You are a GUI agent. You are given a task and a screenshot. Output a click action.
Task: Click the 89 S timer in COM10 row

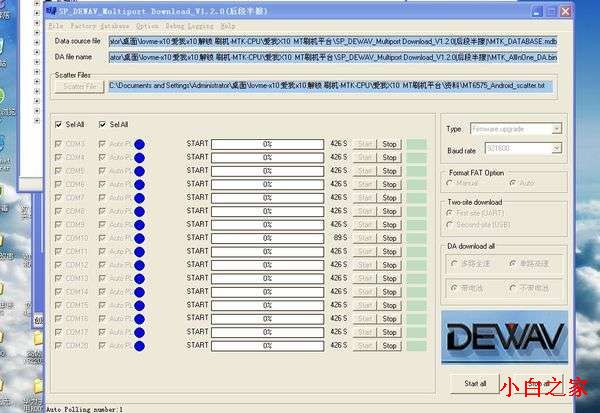pyautogui.click(x=340, y=238)
